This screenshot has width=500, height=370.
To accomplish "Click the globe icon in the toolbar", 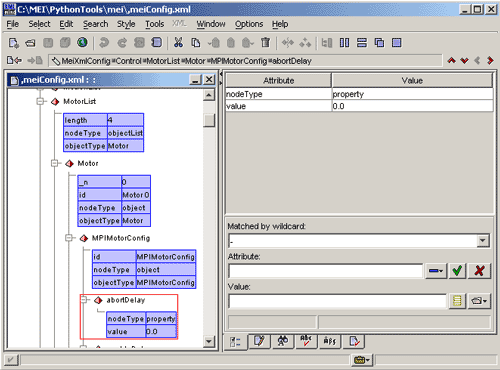I will click(82, 42).
